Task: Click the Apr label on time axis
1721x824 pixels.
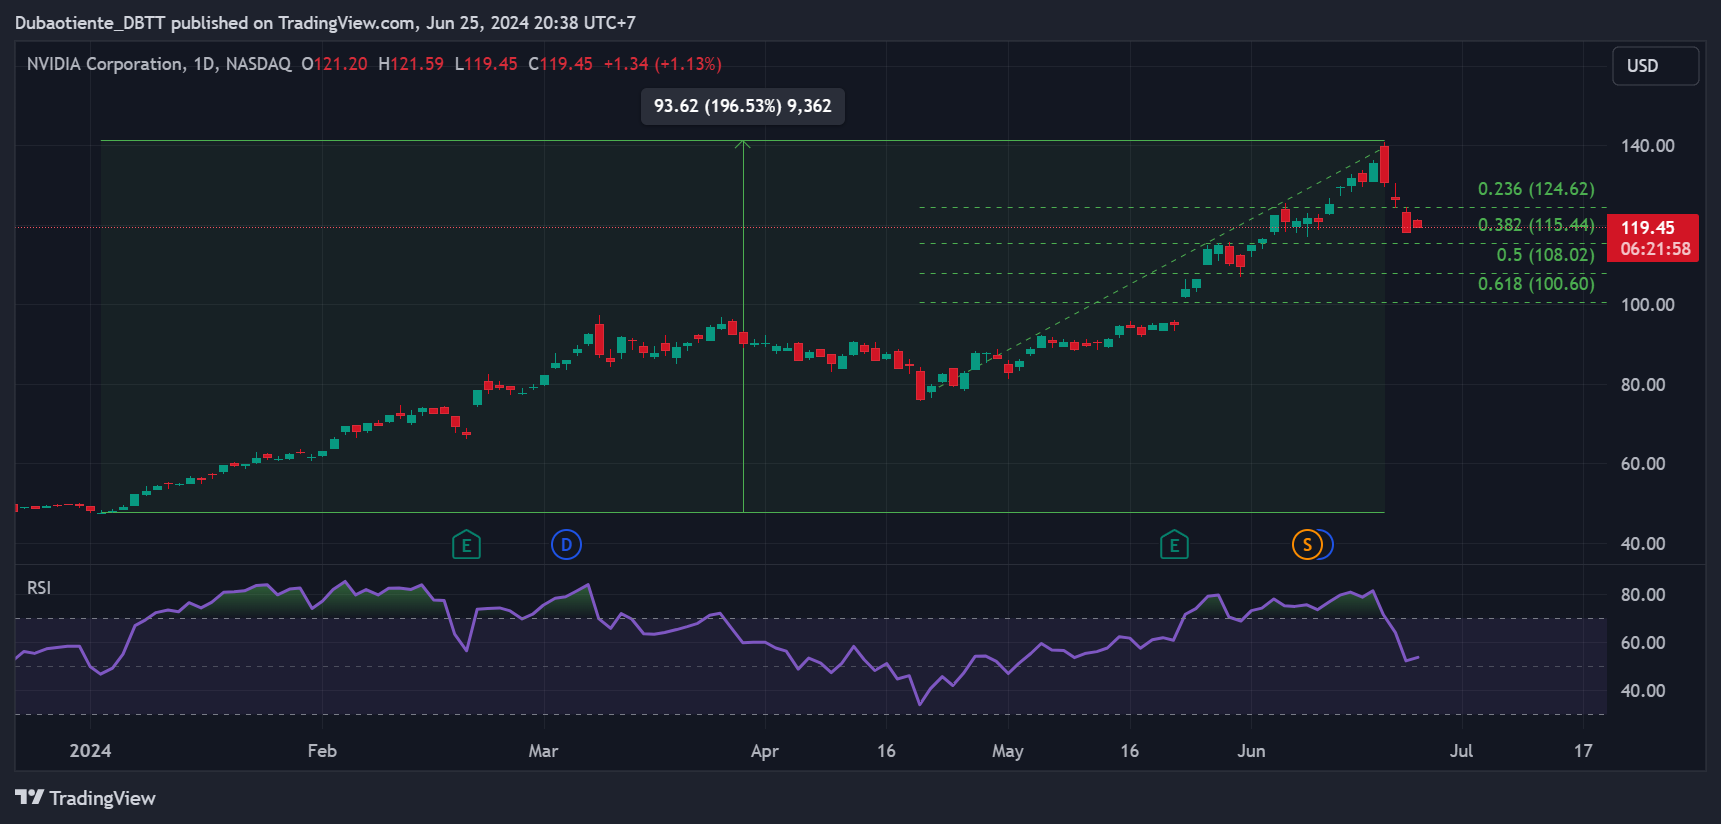Action: click(x=764, y=751)
